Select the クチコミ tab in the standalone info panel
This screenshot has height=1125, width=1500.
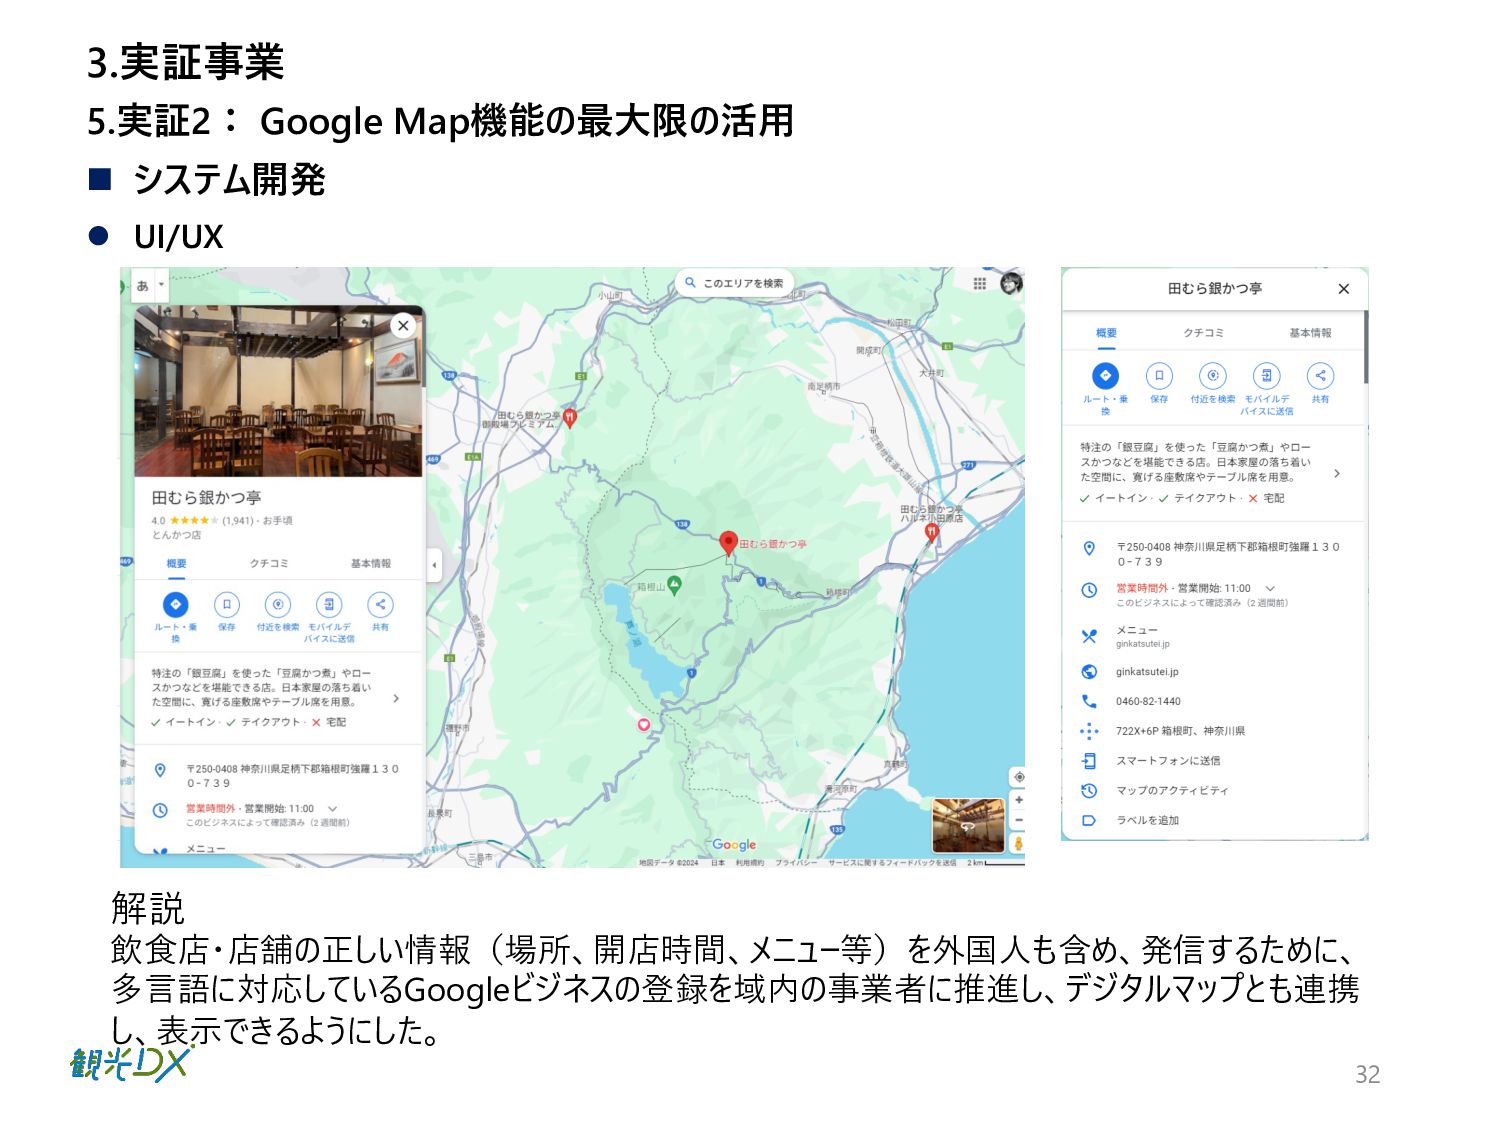(1204, 333)
